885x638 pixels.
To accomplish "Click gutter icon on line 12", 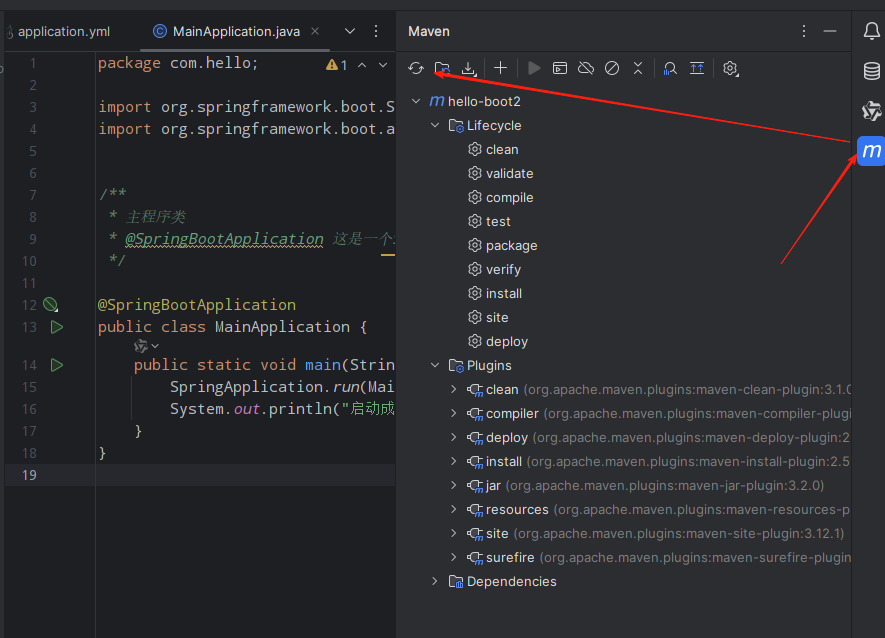I will click(x=51, y=305).
